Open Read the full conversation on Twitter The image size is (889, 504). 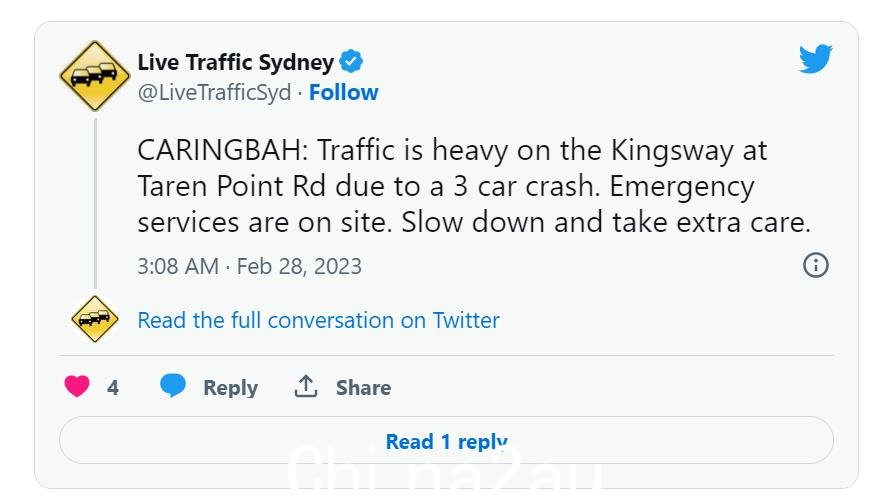tap(319, 320)
